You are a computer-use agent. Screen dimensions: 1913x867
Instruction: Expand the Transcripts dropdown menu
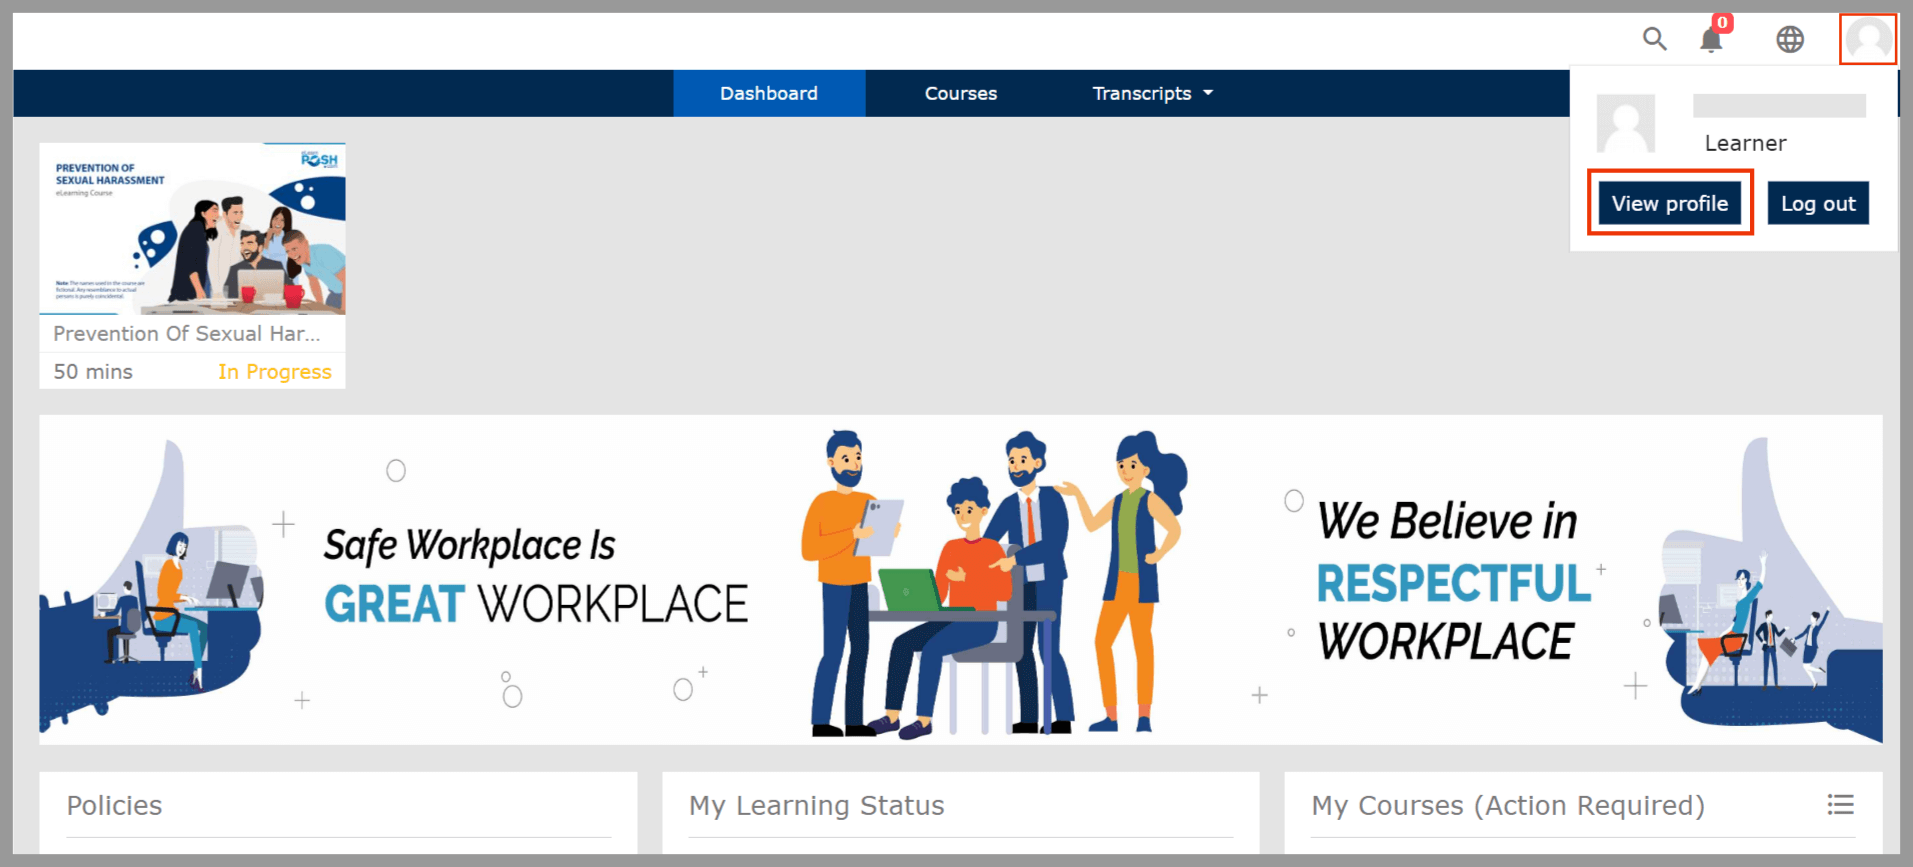coord(1152,93)
